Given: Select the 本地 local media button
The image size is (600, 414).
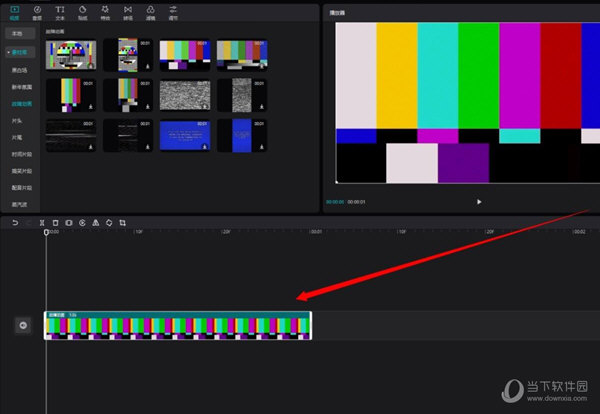Looking at the screenshot, I should (20, 33).
